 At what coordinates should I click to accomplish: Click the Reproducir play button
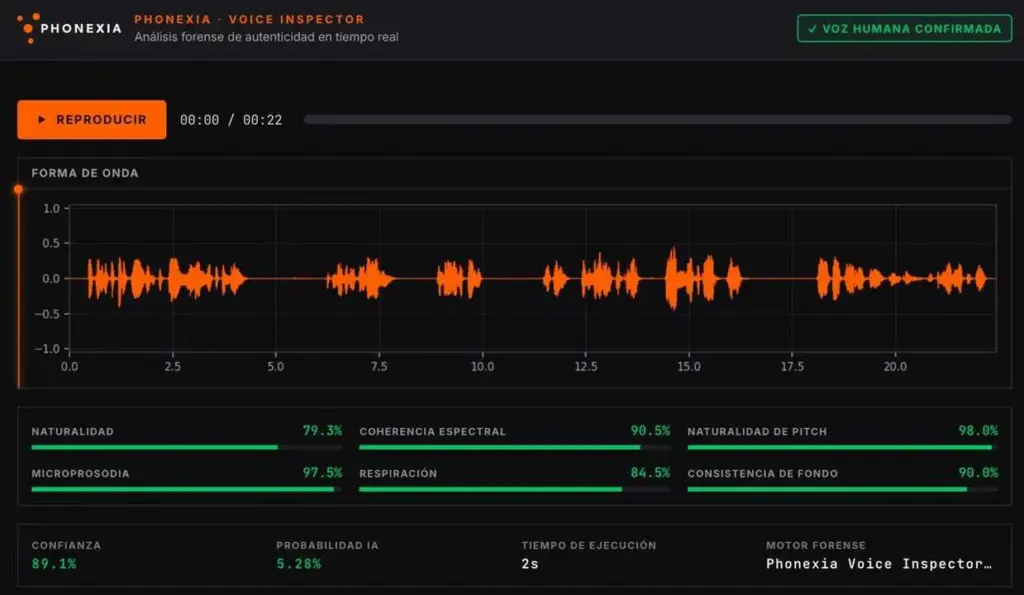click(x=91, y=120)
